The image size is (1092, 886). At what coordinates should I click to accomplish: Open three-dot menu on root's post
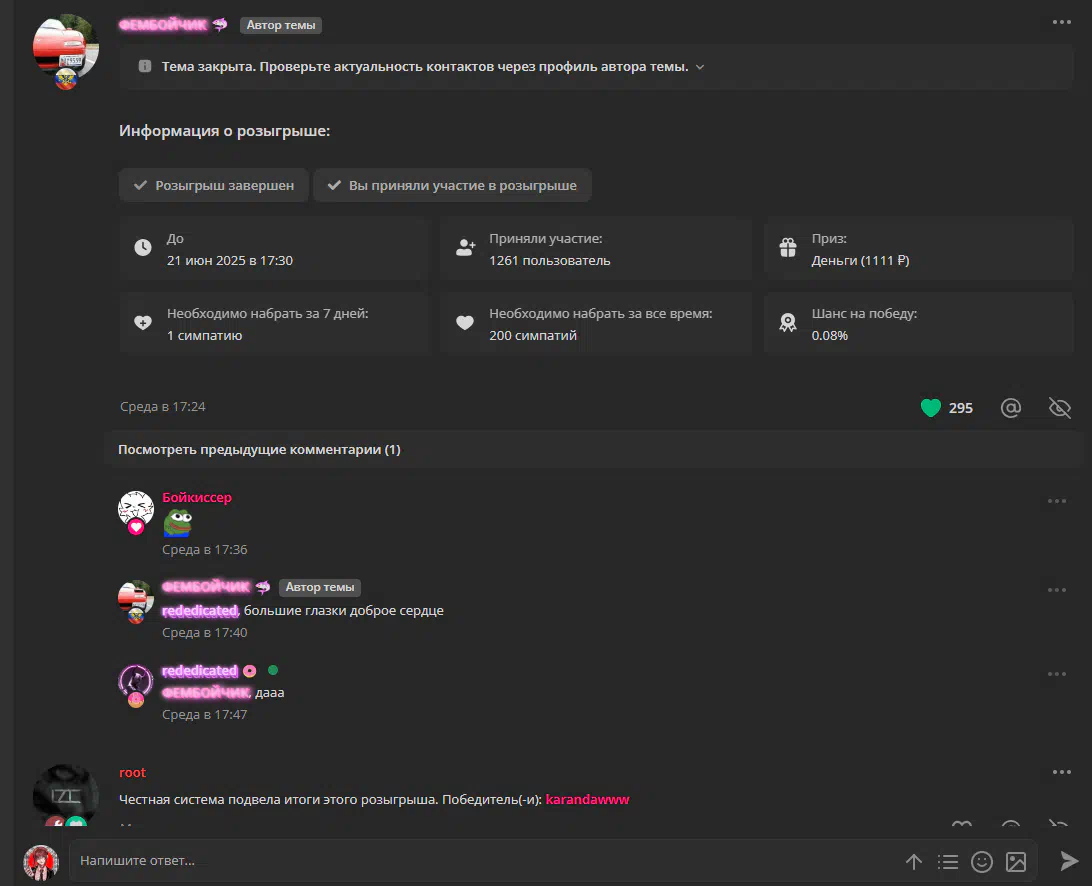1061,772
